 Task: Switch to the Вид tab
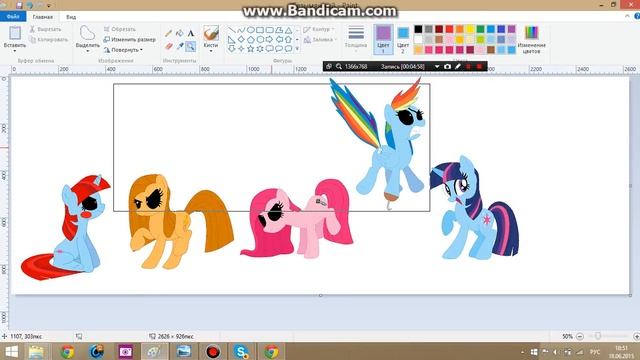[71, 17]
